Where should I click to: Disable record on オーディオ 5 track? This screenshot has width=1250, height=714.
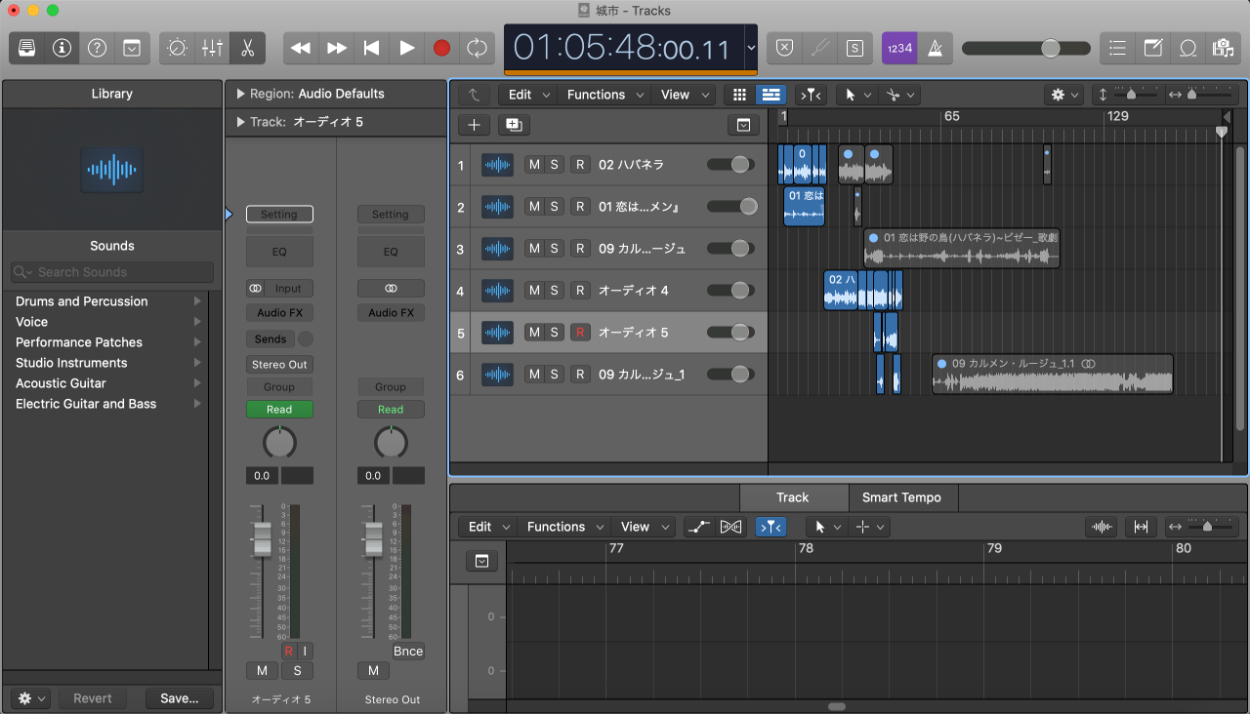coord(580,333)
